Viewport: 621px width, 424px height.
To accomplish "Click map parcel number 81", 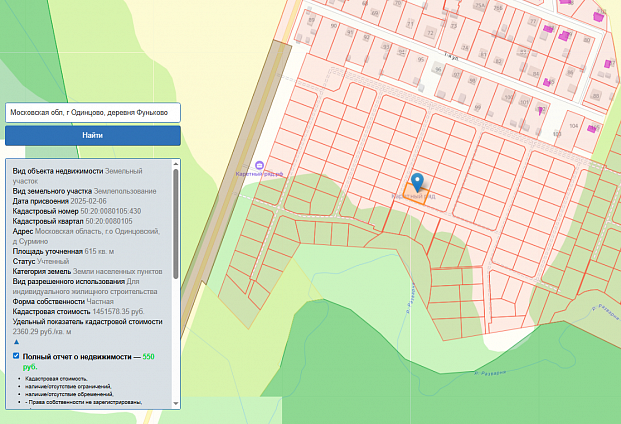I will coord(484,55).
